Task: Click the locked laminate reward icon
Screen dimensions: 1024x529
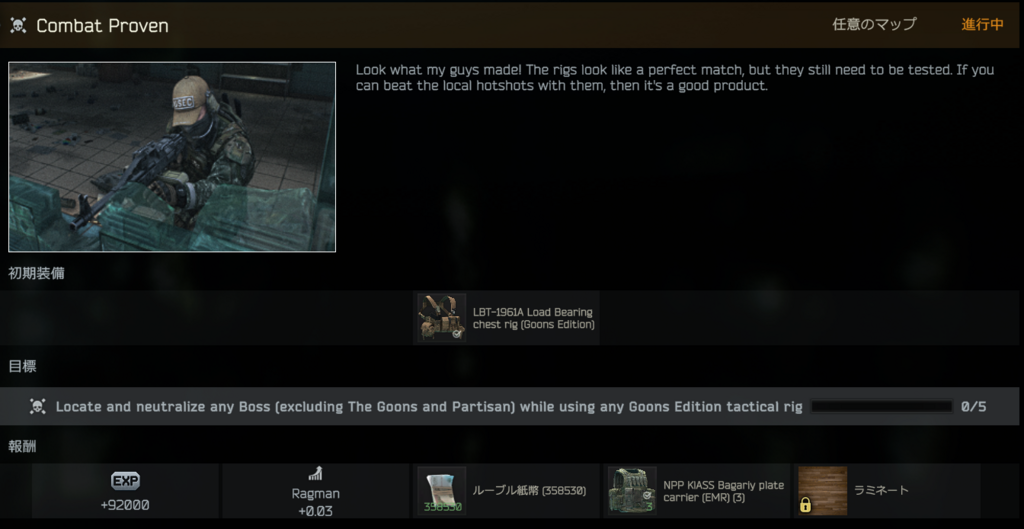Action: click(823, 490)
